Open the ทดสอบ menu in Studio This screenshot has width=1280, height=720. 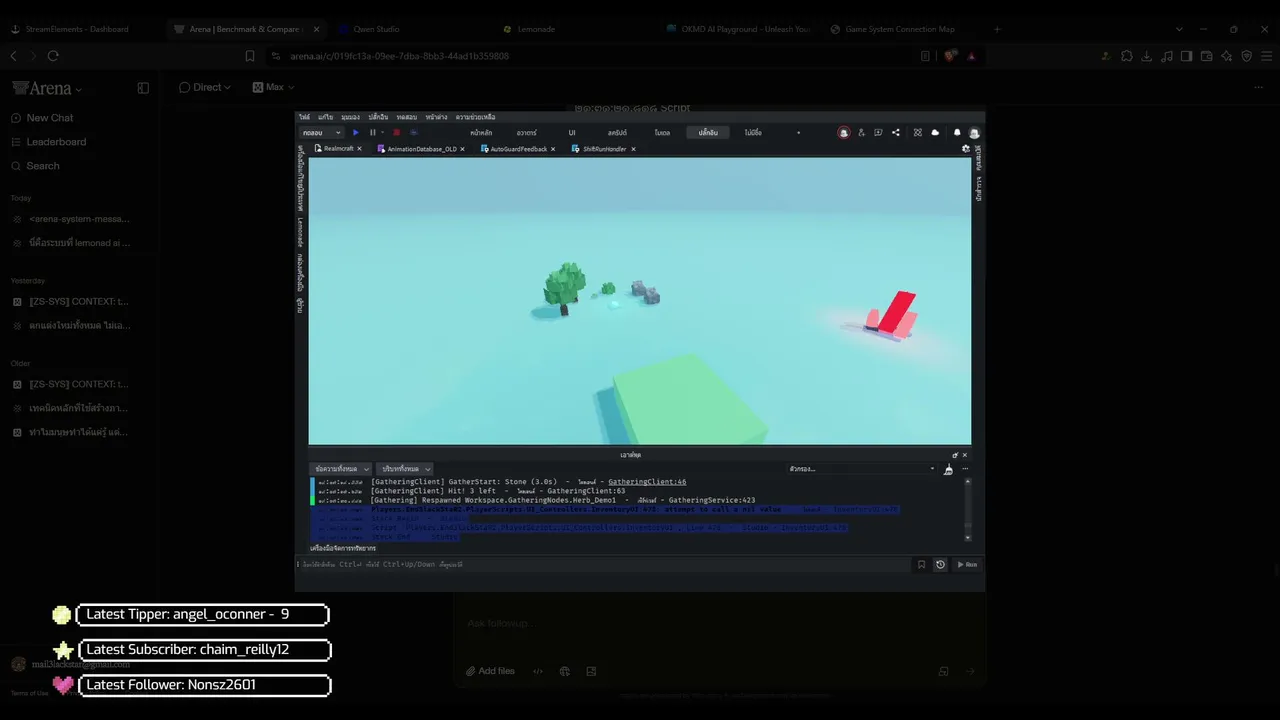[x=406, y=117]
